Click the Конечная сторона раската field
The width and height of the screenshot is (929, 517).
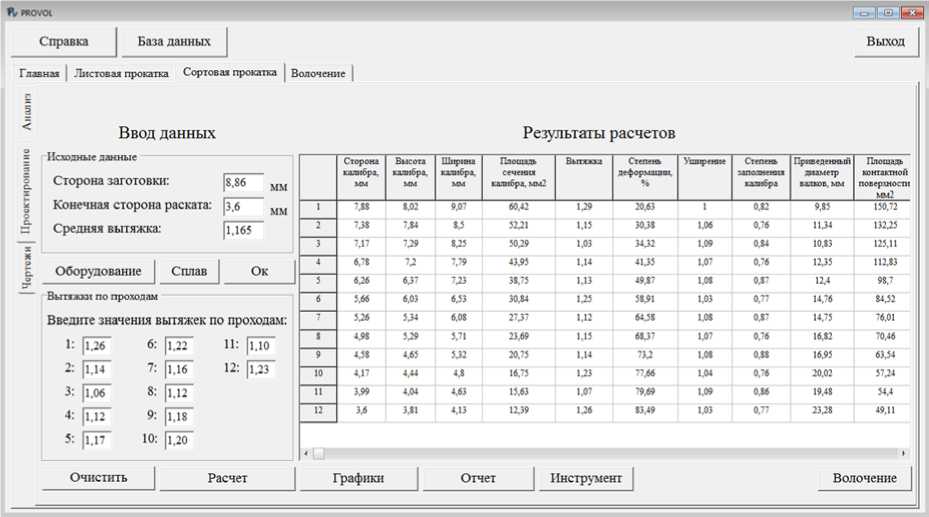[x=244, y=206]
